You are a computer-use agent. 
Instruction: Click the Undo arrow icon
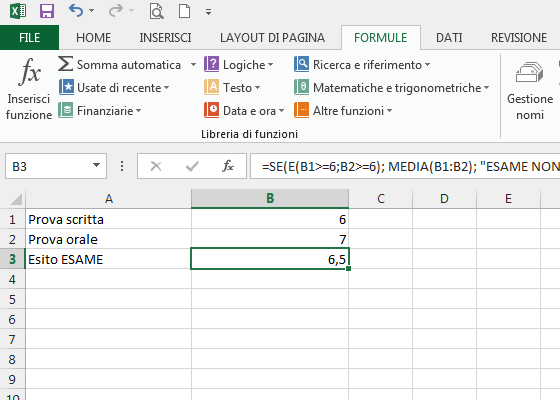point(76,11)
